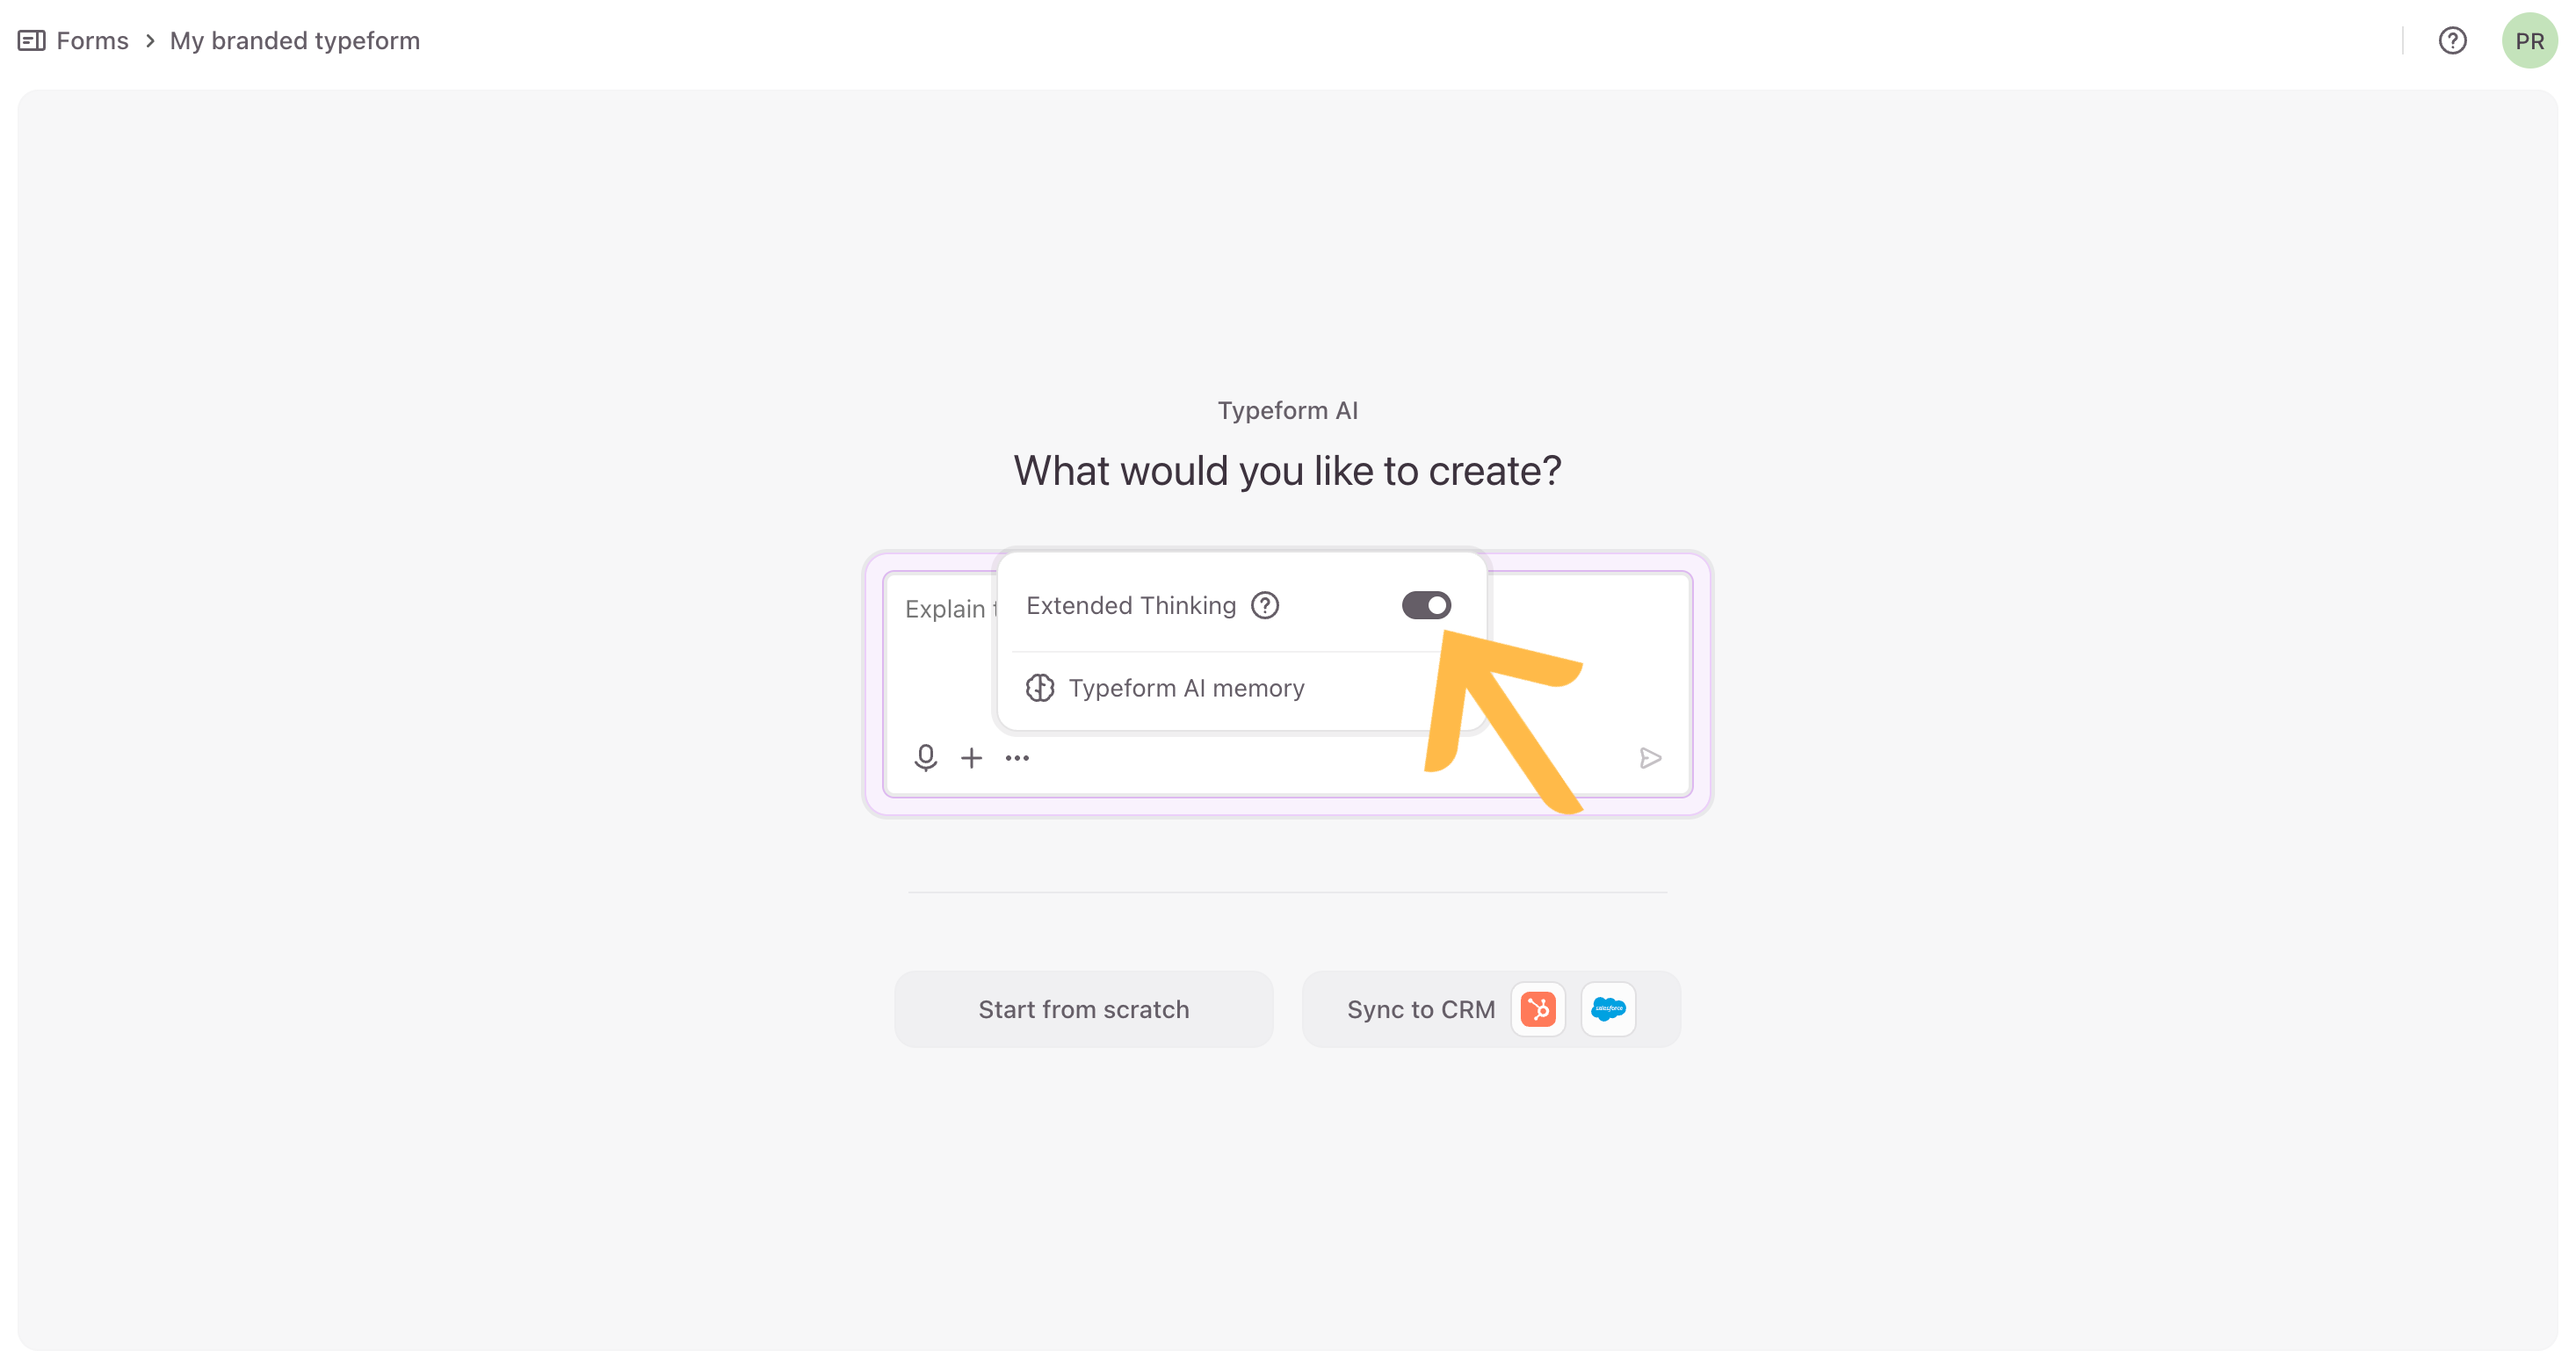Go to Forms breadcrumb link

(92, 41)
